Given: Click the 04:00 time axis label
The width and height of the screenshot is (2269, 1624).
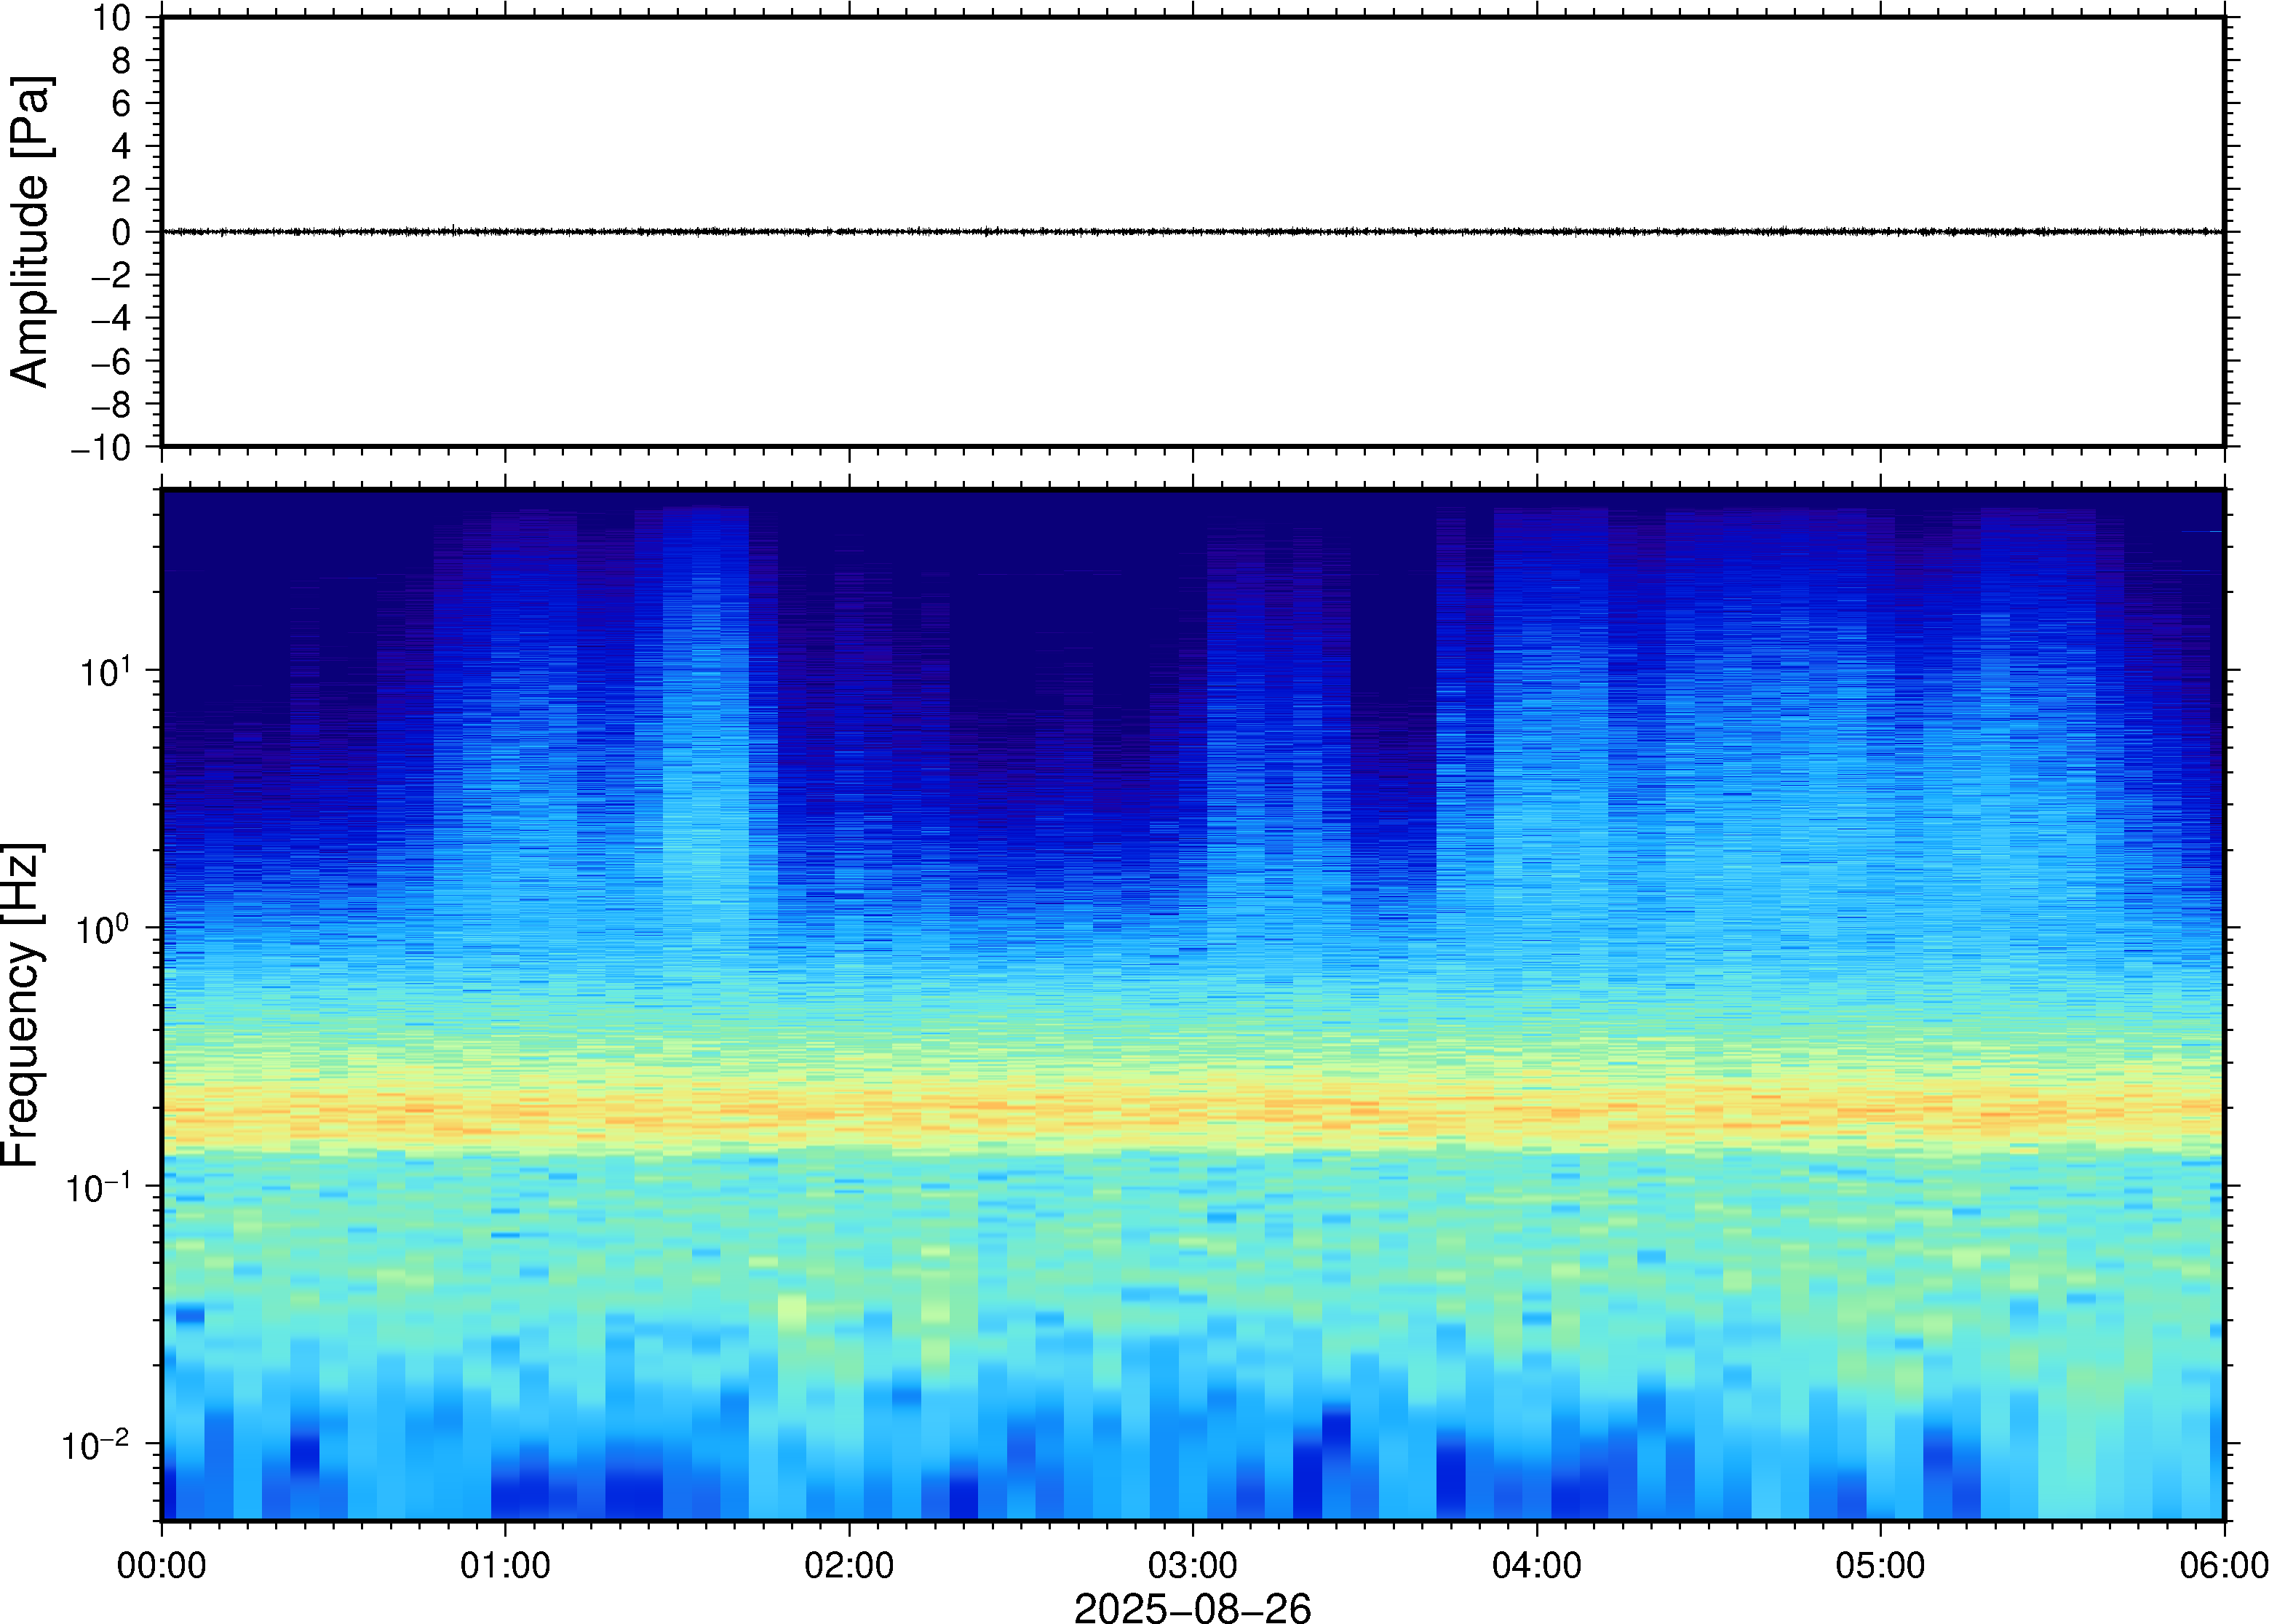Looking at the screenshot, I should coord(1536,1565).
